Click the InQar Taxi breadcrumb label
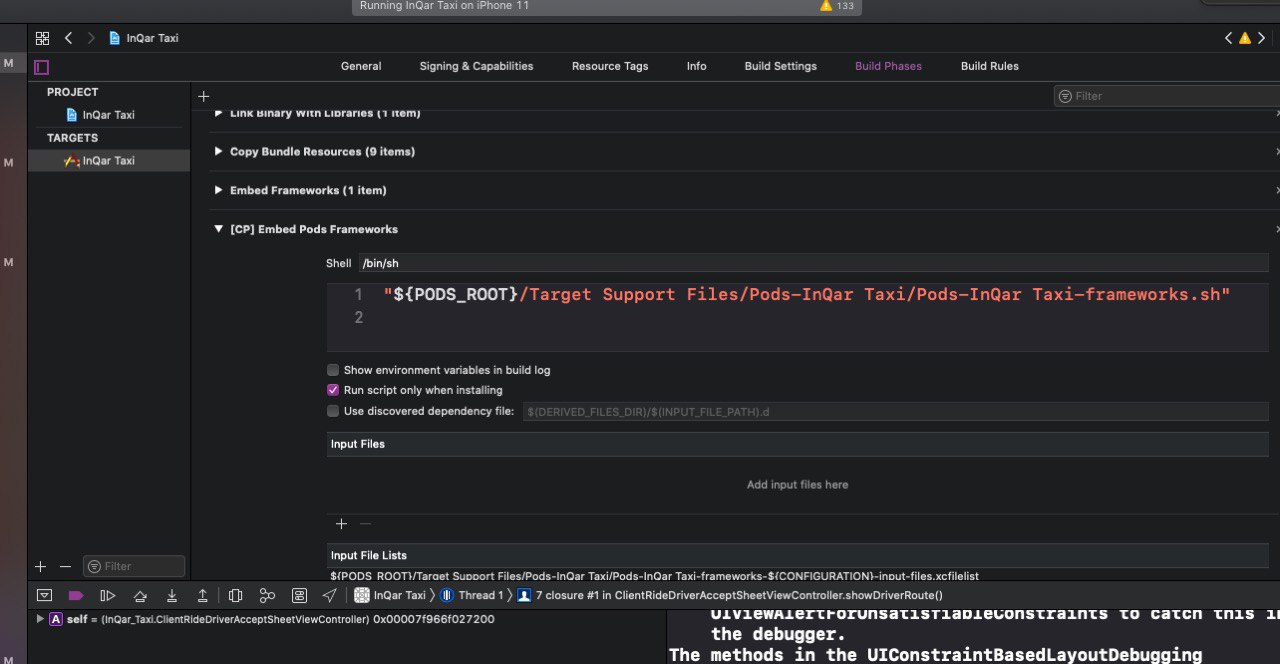The width and height of the screenshot is (1280, 664). 152,38
